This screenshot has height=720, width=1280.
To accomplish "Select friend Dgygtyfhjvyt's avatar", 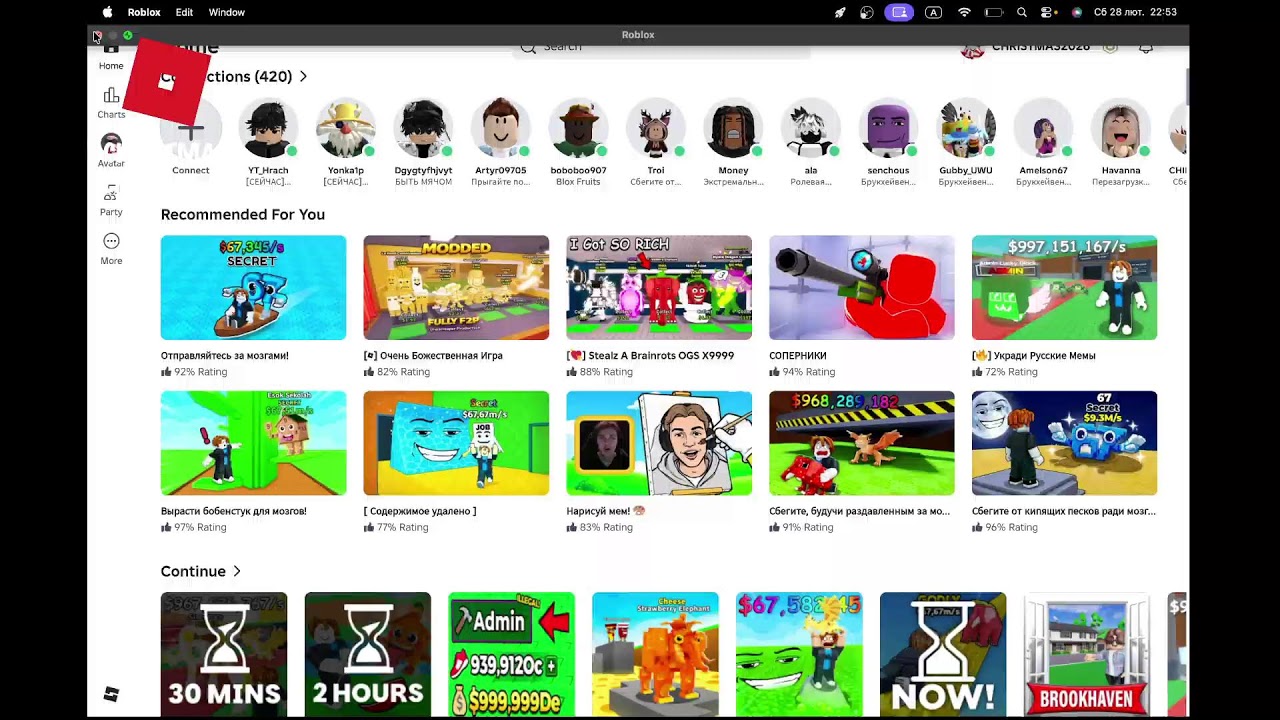I will pos(423,128).
